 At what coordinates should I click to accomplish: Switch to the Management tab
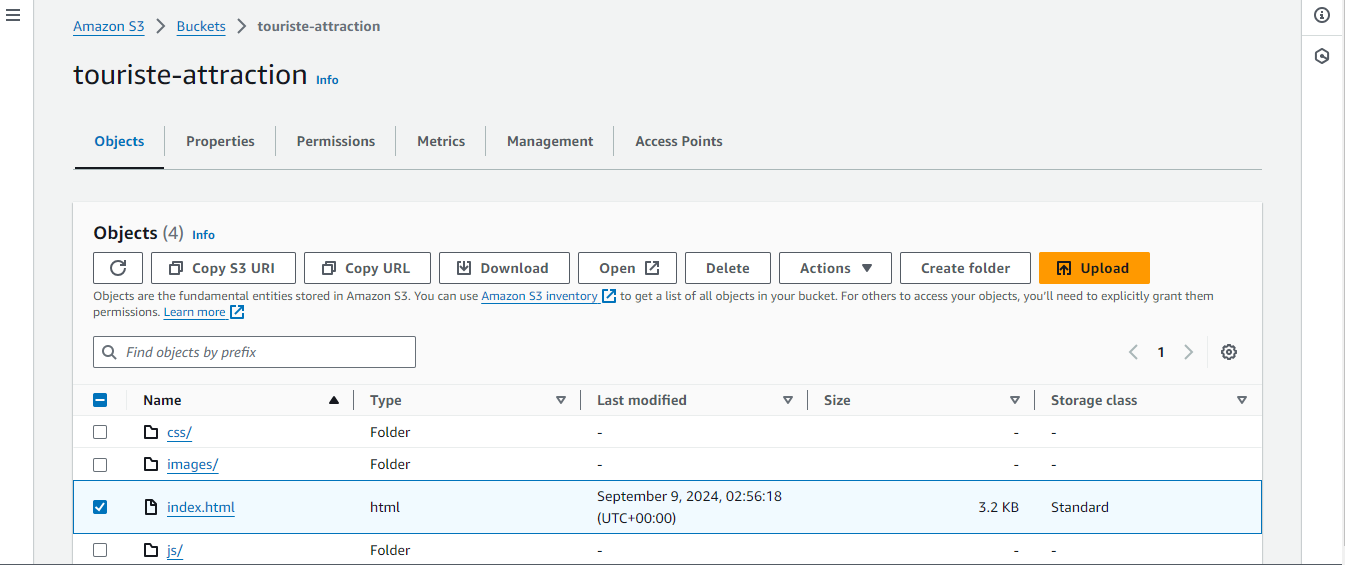tap(550, 141)
